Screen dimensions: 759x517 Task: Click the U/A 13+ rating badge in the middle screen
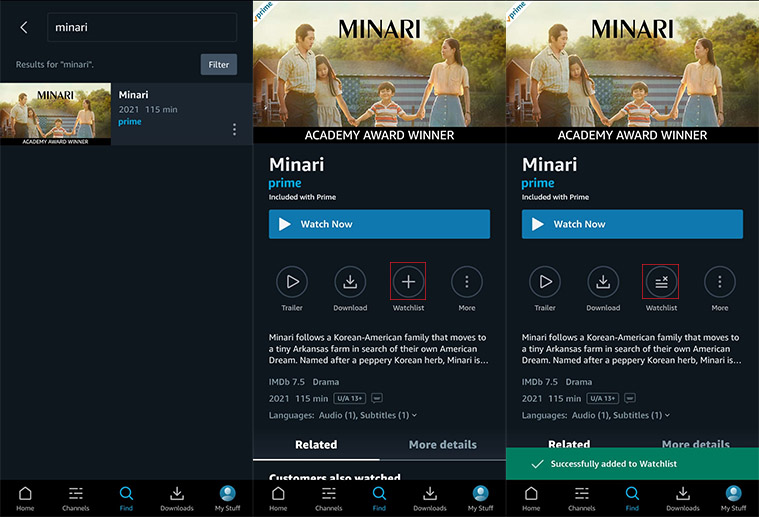(x=349, y=398)
